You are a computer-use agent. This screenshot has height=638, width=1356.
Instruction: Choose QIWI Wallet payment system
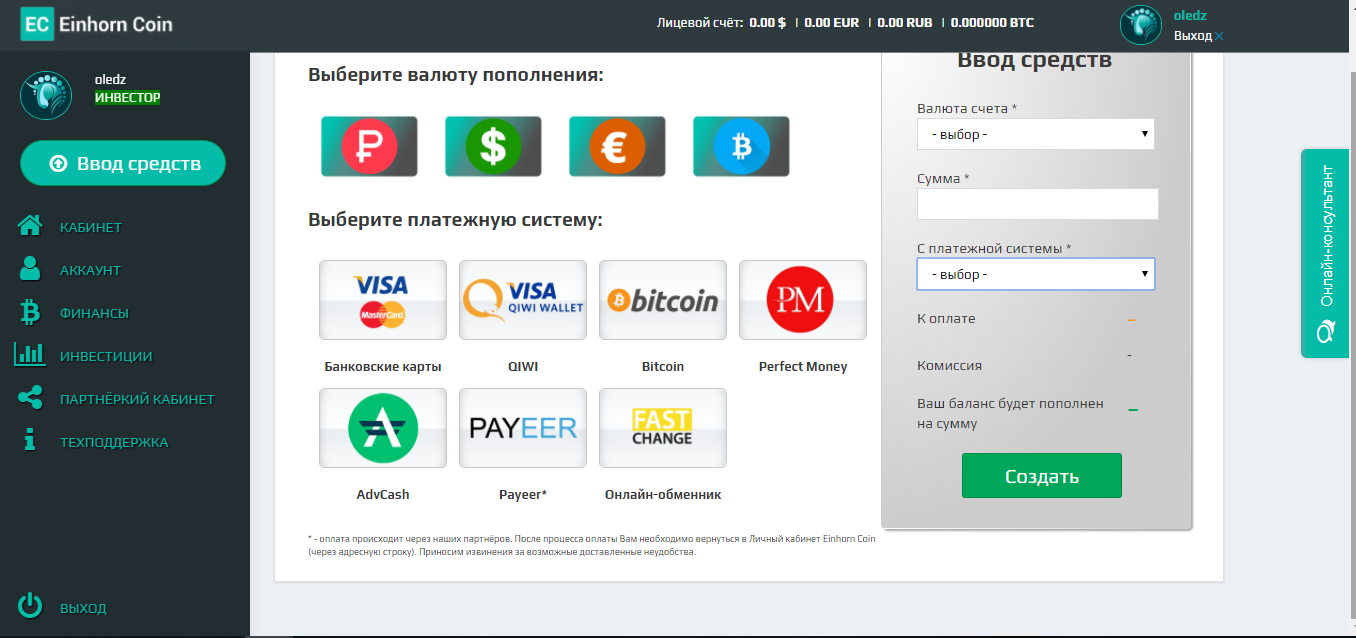(523, 300)
